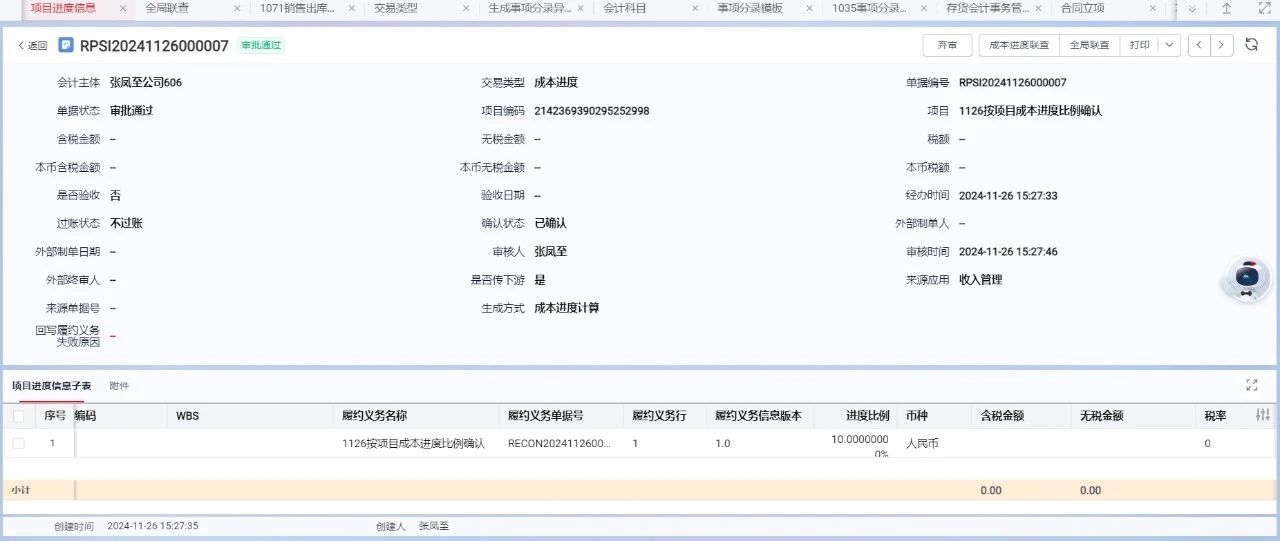Check the checkbox for row 1
This screenshot has height=541, width=1280.
click(18, 443)
